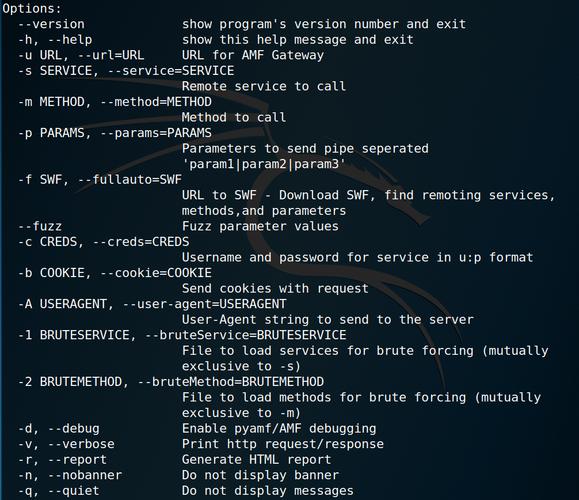Click the --params=PARAMS option

(x=156, y=133)
